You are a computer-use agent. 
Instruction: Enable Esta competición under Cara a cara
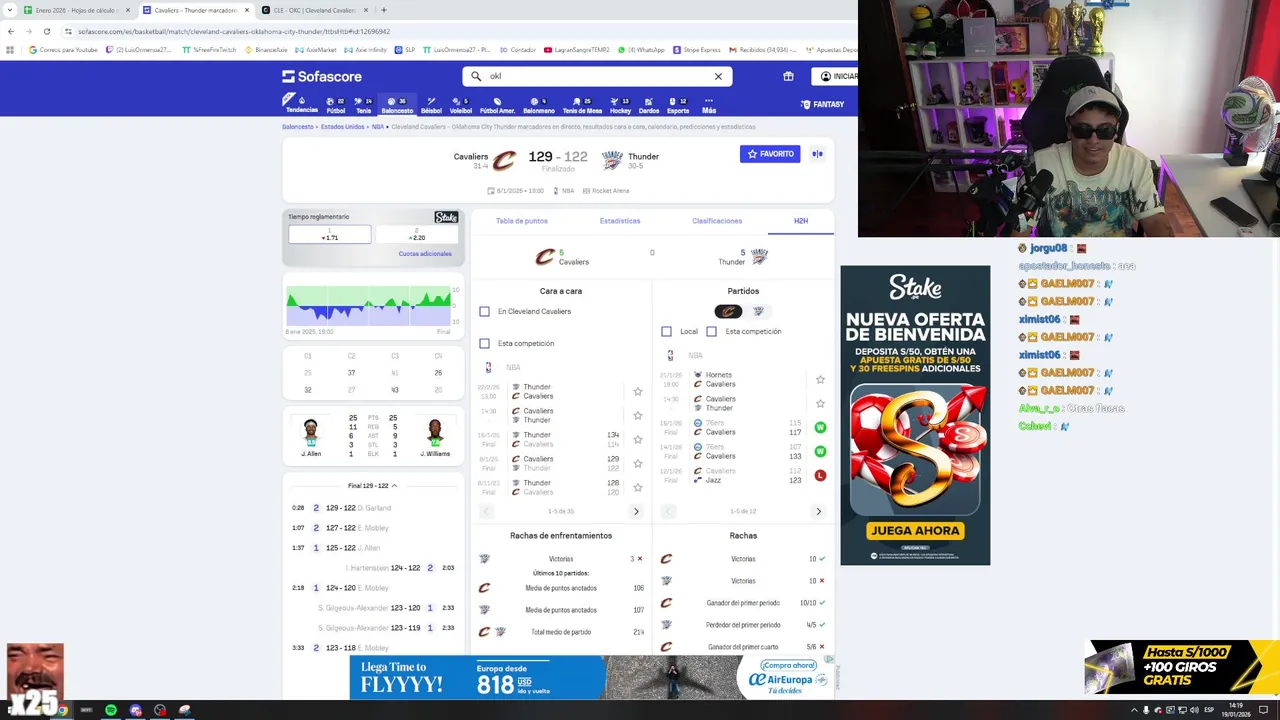pyautogui.click(x=484, y=343)
